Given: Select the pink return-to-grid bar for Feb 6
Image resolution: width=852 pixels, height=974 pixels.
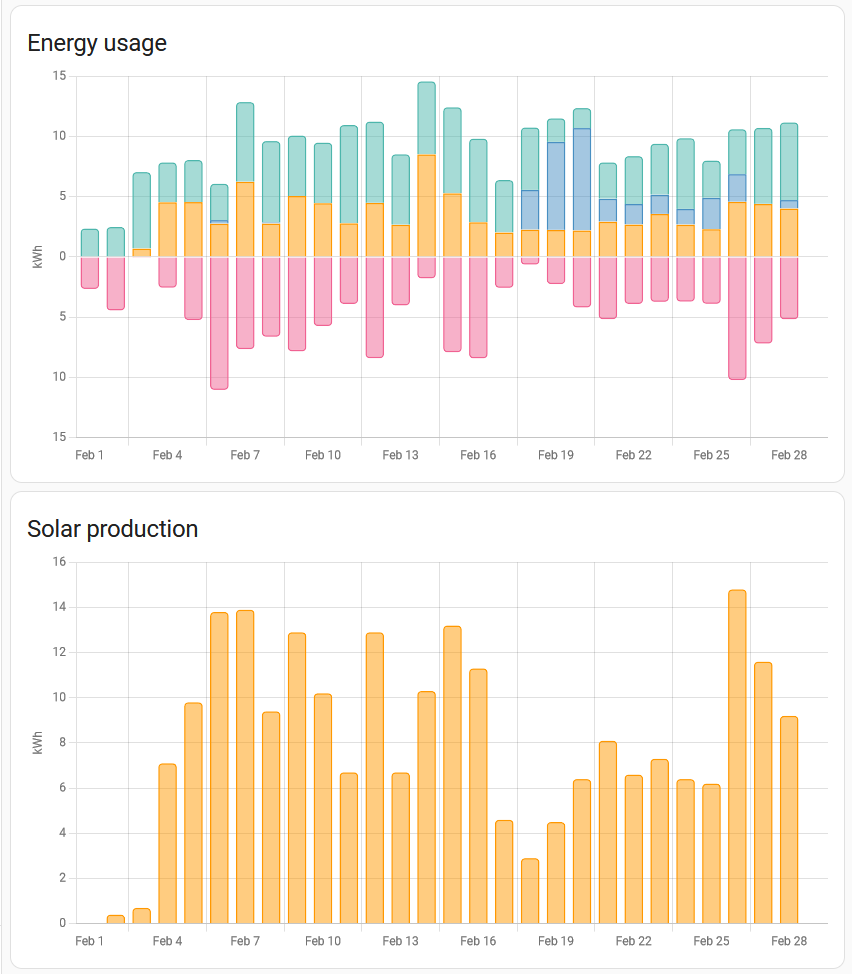Looking at the screenshot, I should coord(219,323).
